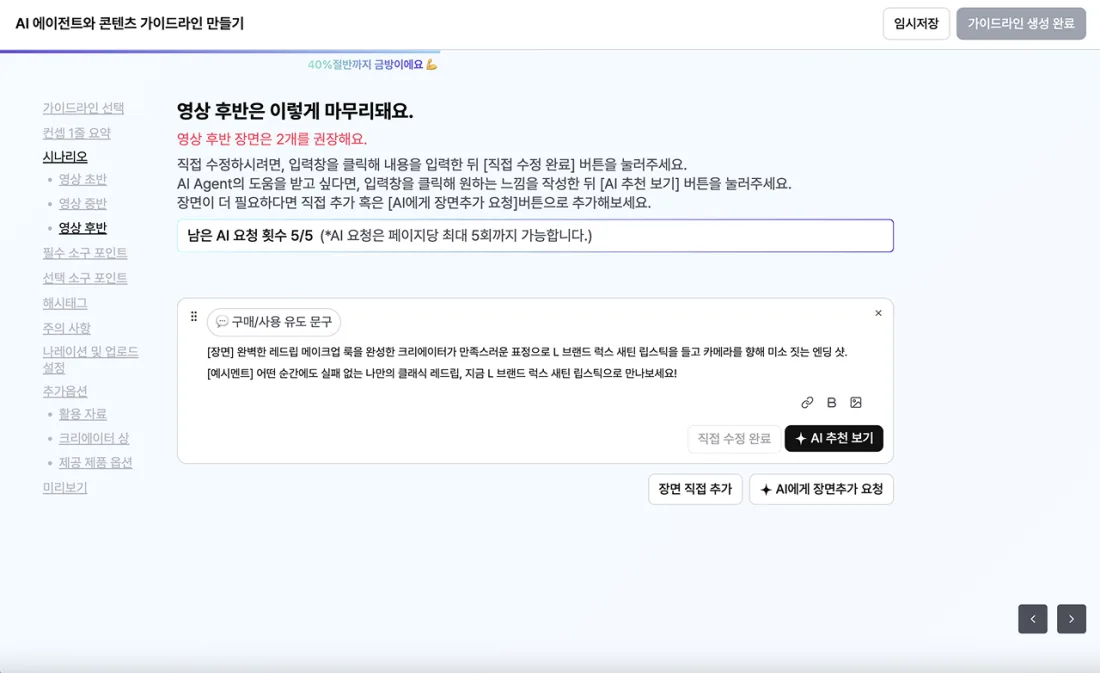The height and width of the screenshot is (673, 1100).
Task: Open 선택 소구 포인트 in sidebar
Action: coord(85,278)
